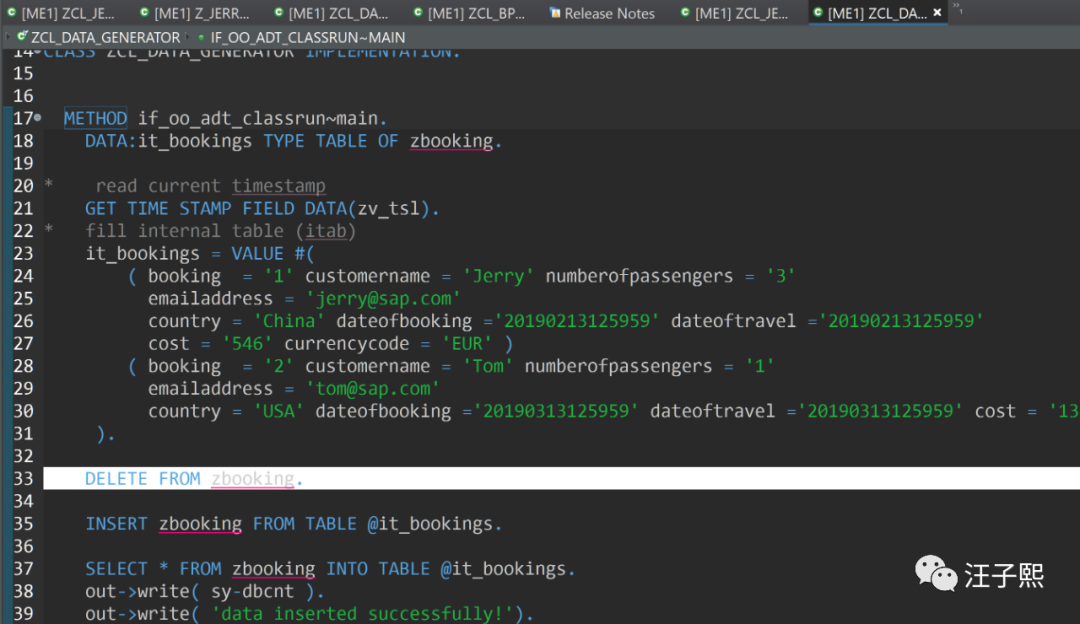1080x624 pixels.
Task: Click the METHOD keyword on line 17
Action: (95, 118)
